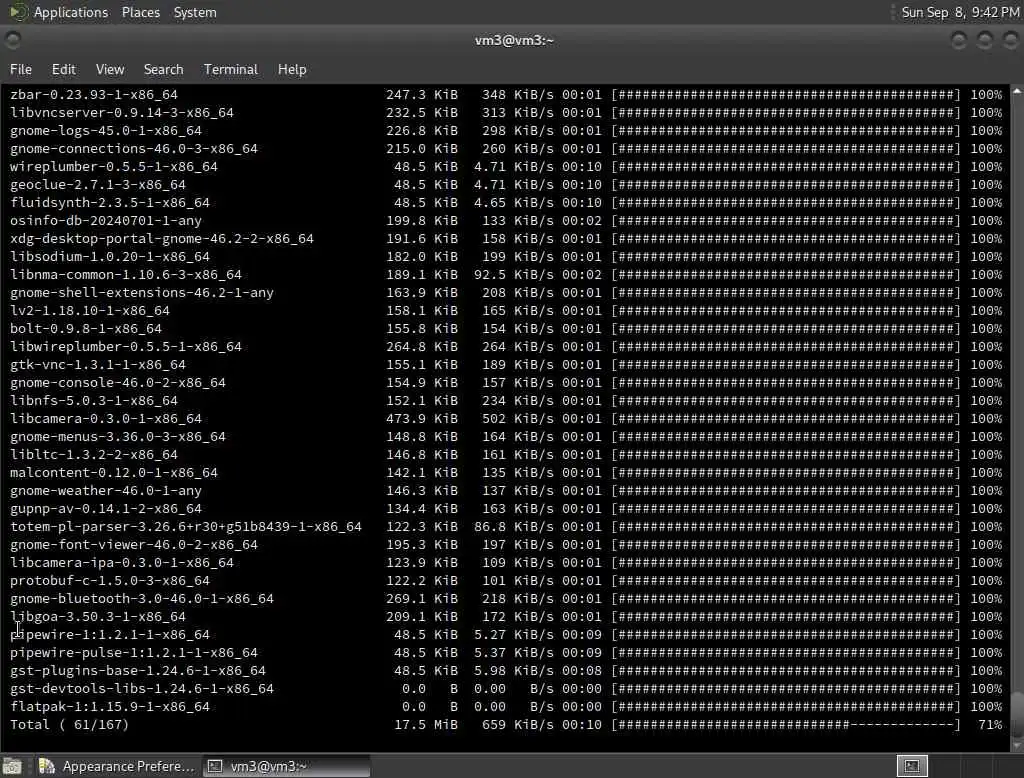Click the distro logo icon beside Applications
This screenshot has height=778, width=1024.
[18, 12]
